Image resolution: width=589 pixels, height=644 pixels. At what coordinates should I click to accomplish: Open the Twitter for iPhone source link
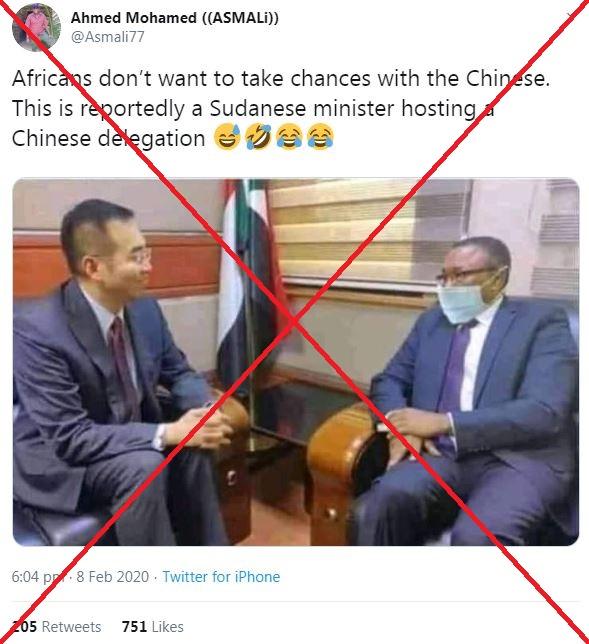tap(221, 577)
